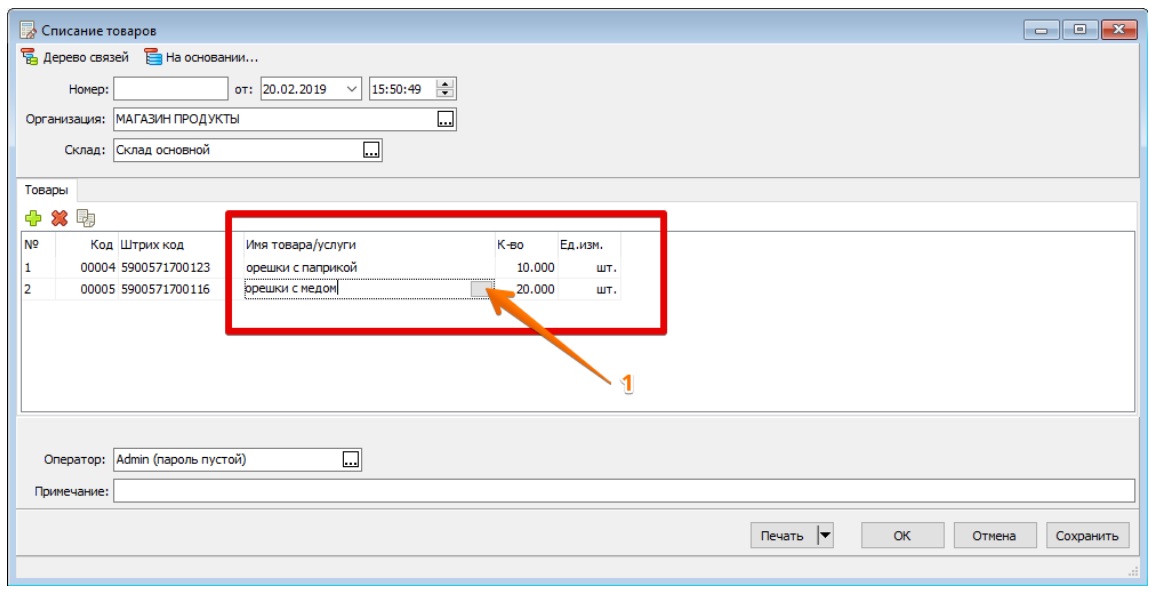Click the copy-row icon in Товары toolbar
The height and width of the screenshot is (596, 1151).
click(86, 218)
